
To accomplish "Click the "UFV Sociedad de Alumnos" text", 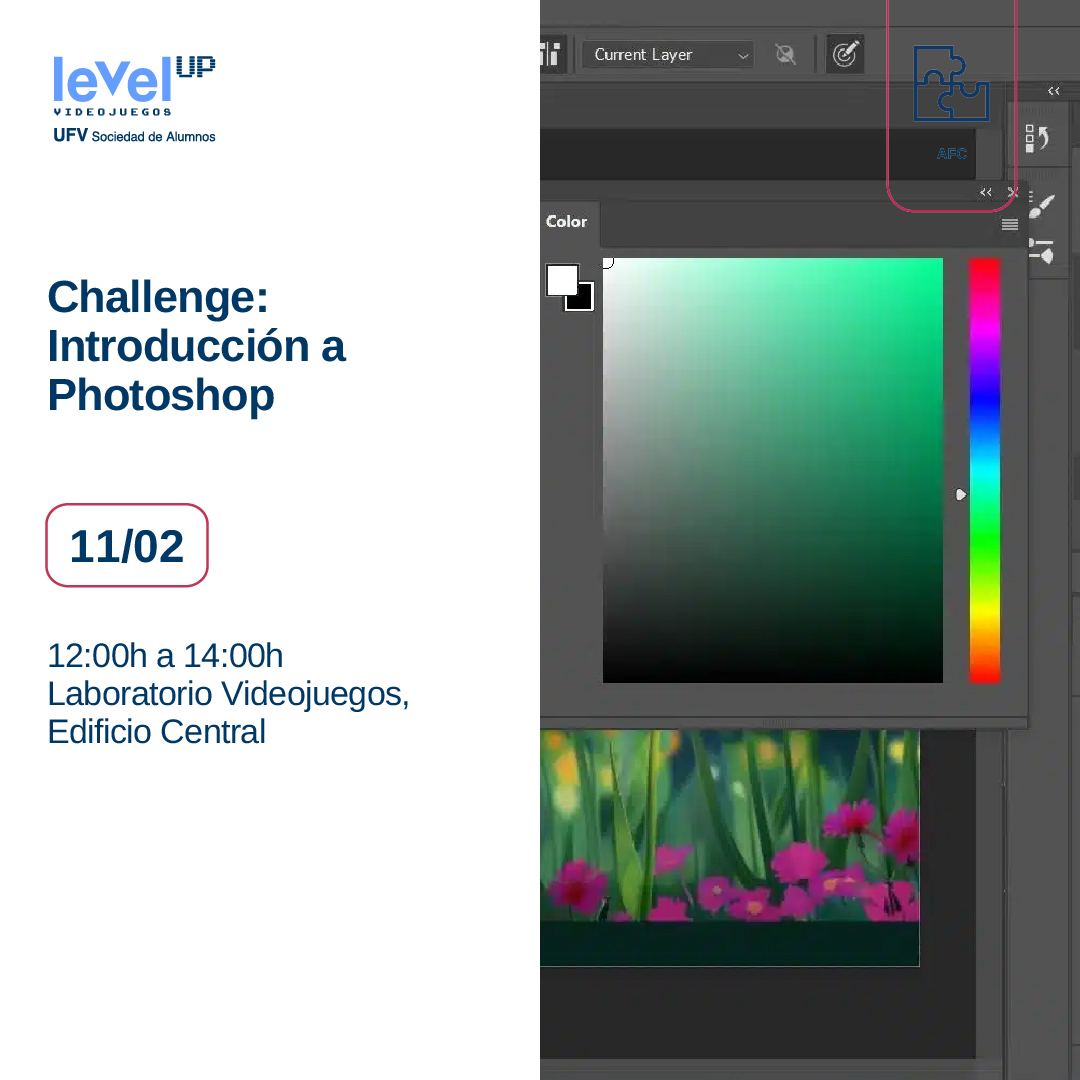I will 134,136.
